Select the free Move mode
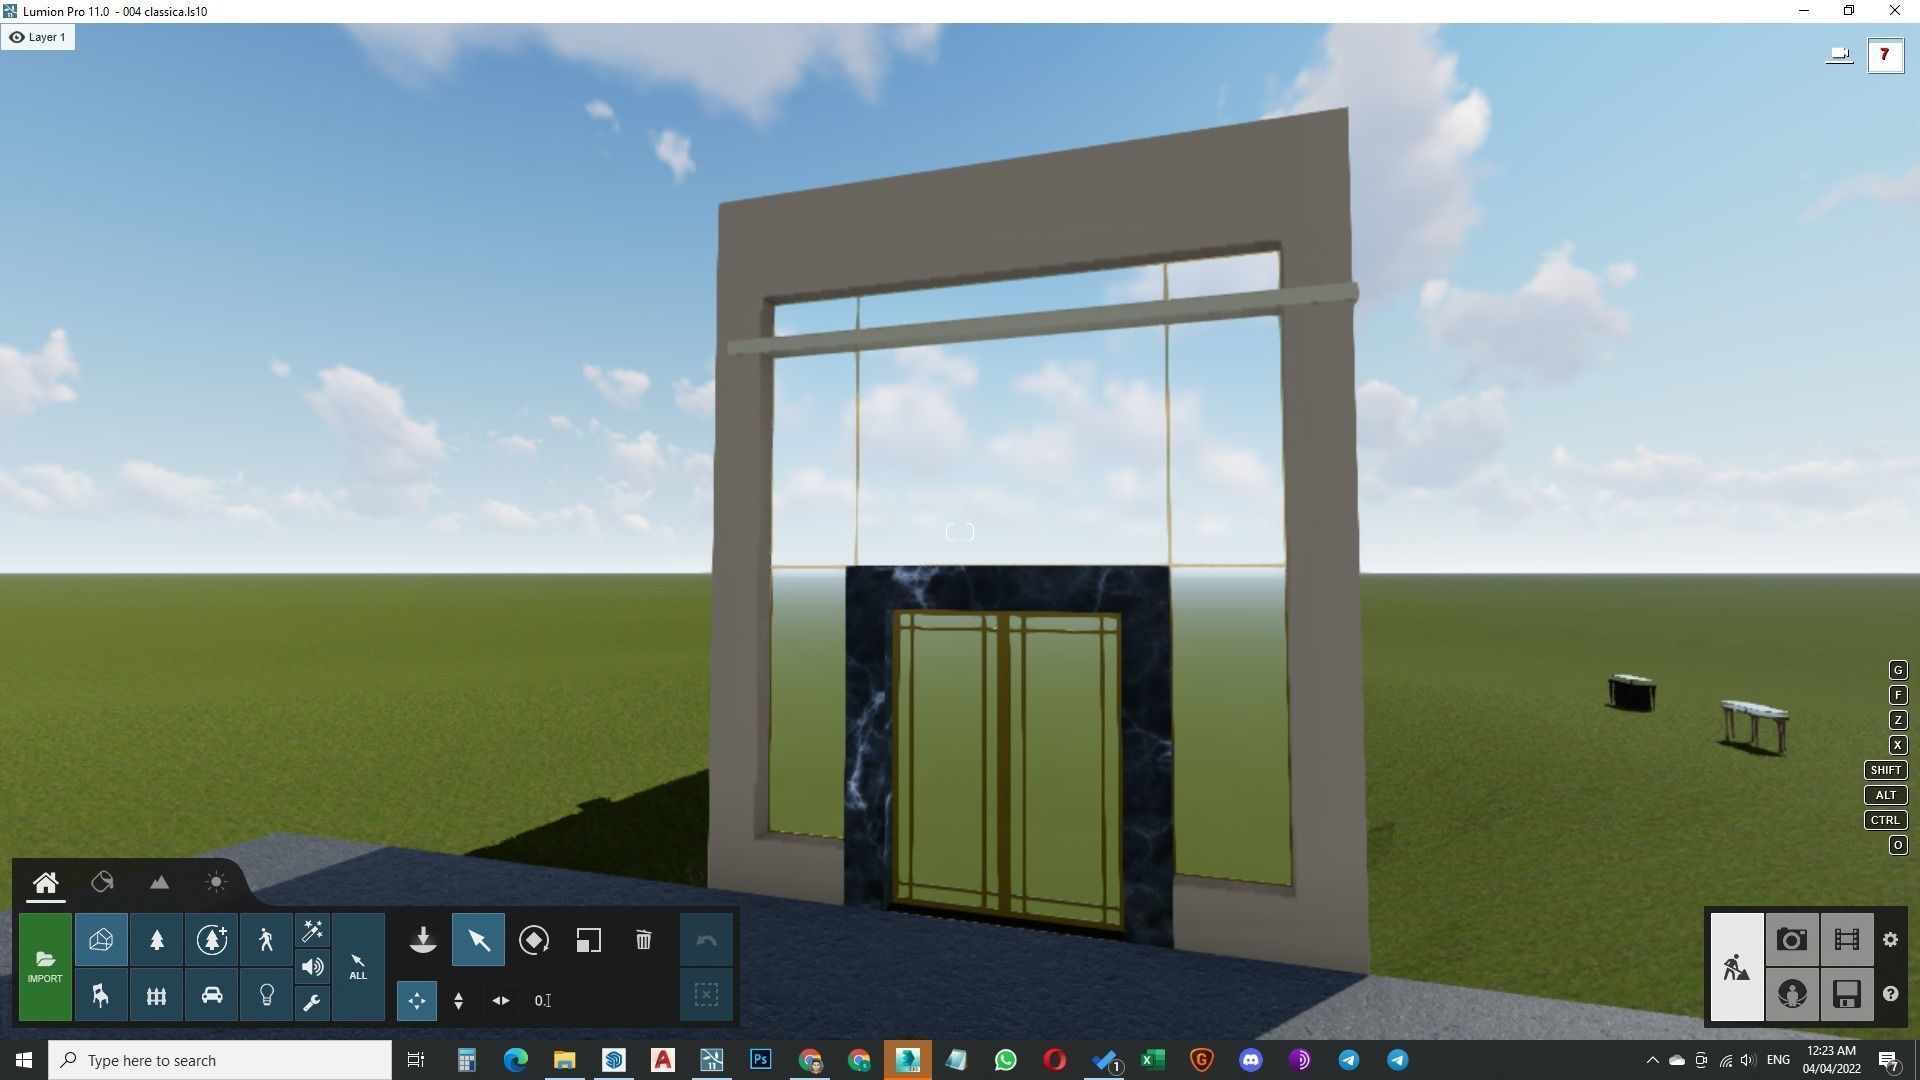This screenshot has width=1920, height=1080. 417,1000
